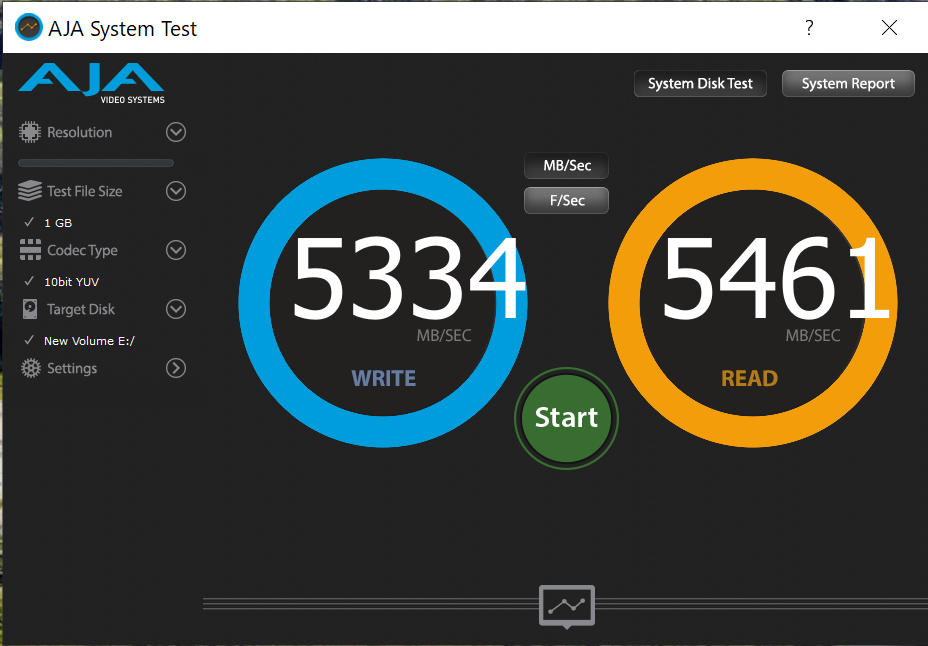Click the 5334 write speed value
Screen dimensions: 928x646
tap(408, 279)
